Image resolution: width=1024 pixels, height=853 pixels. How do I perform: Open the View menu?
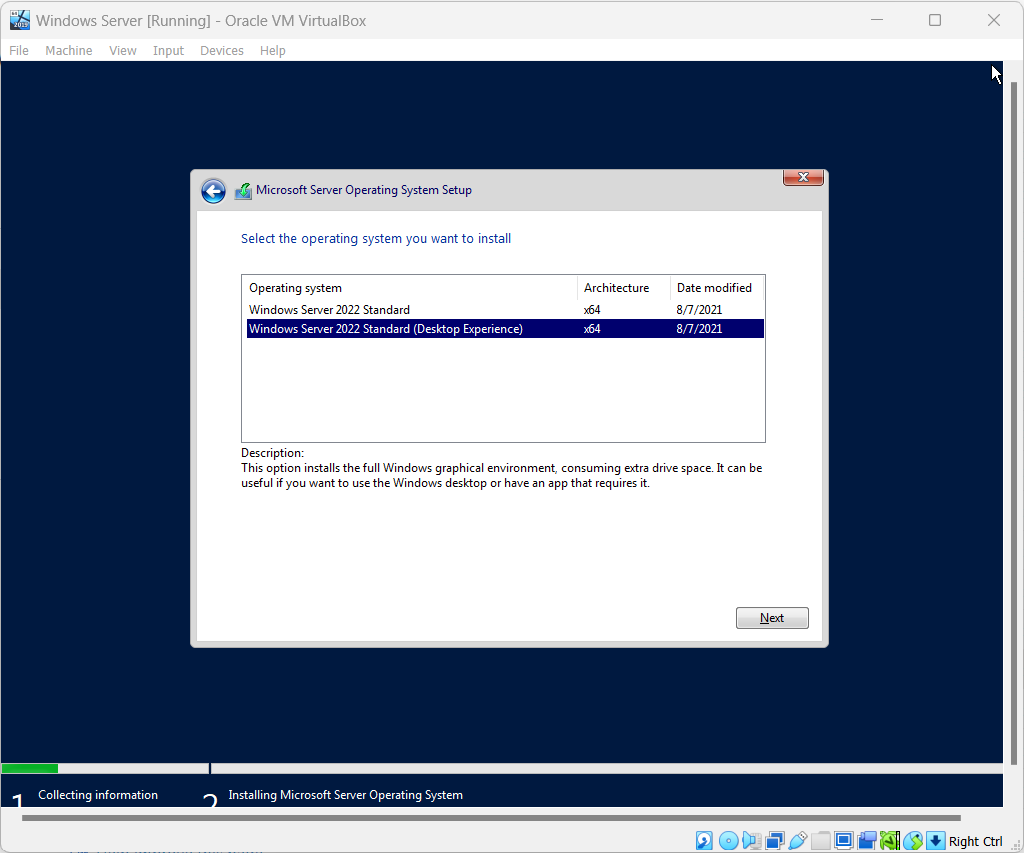click(x=123, y=50)
